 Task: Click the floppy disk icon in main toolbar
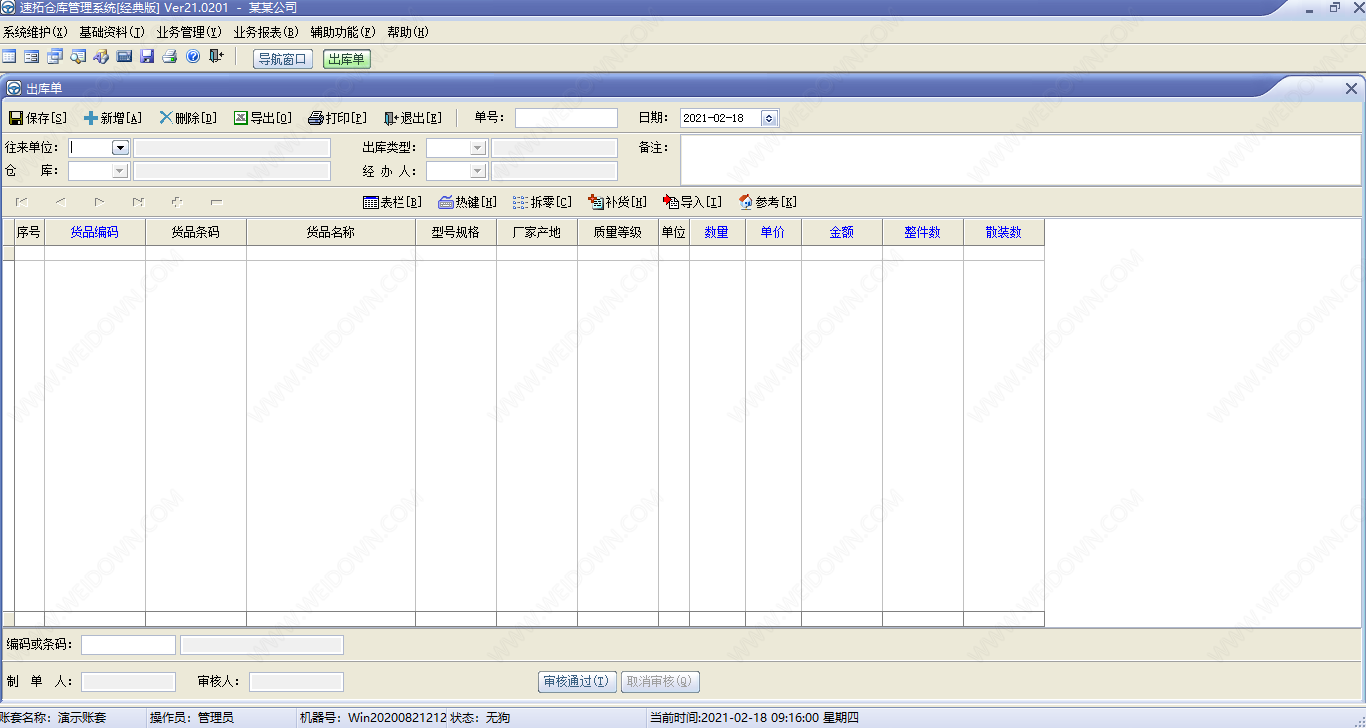[147, 57]
